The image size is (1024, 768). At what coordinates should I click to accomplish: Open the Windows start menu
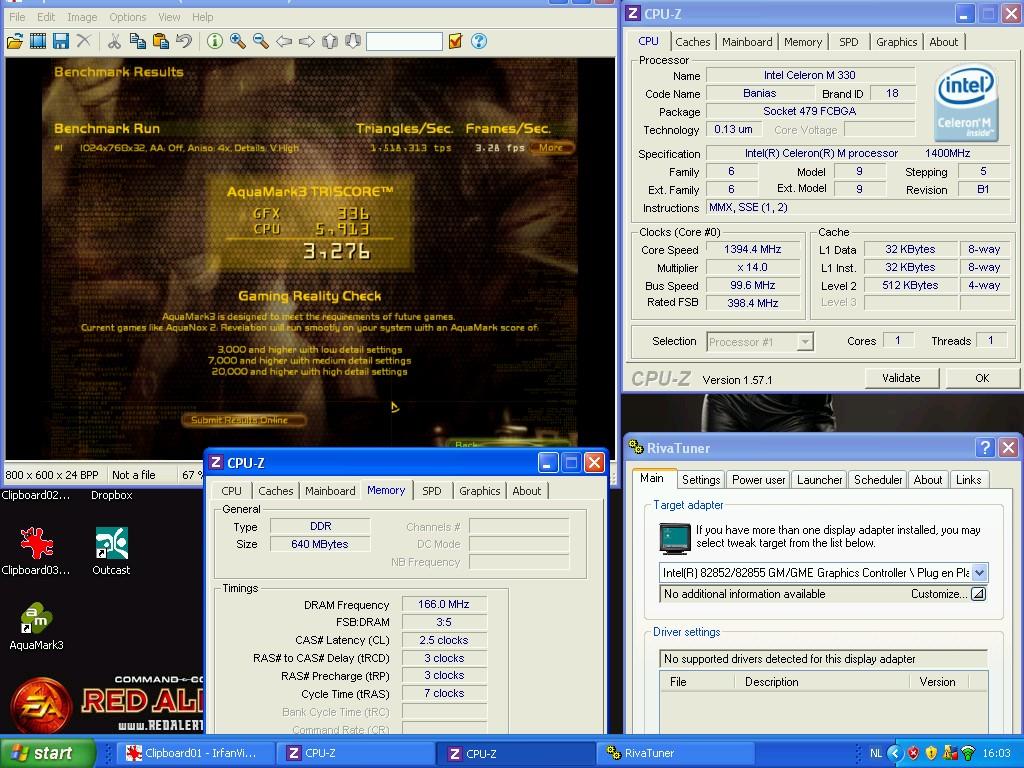point(47,753)
